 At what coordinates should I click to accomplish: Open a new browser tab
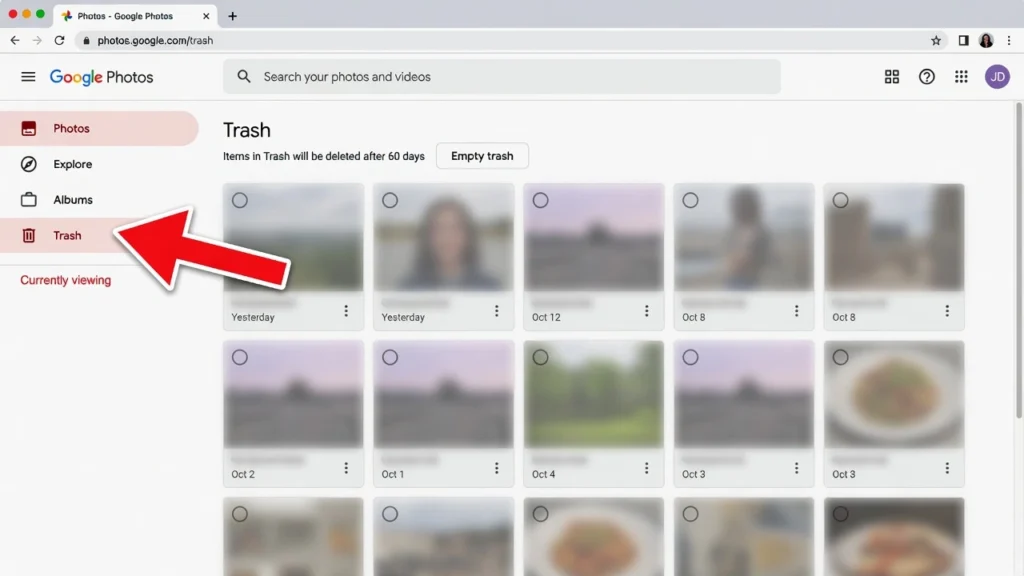tap(232, 16)
